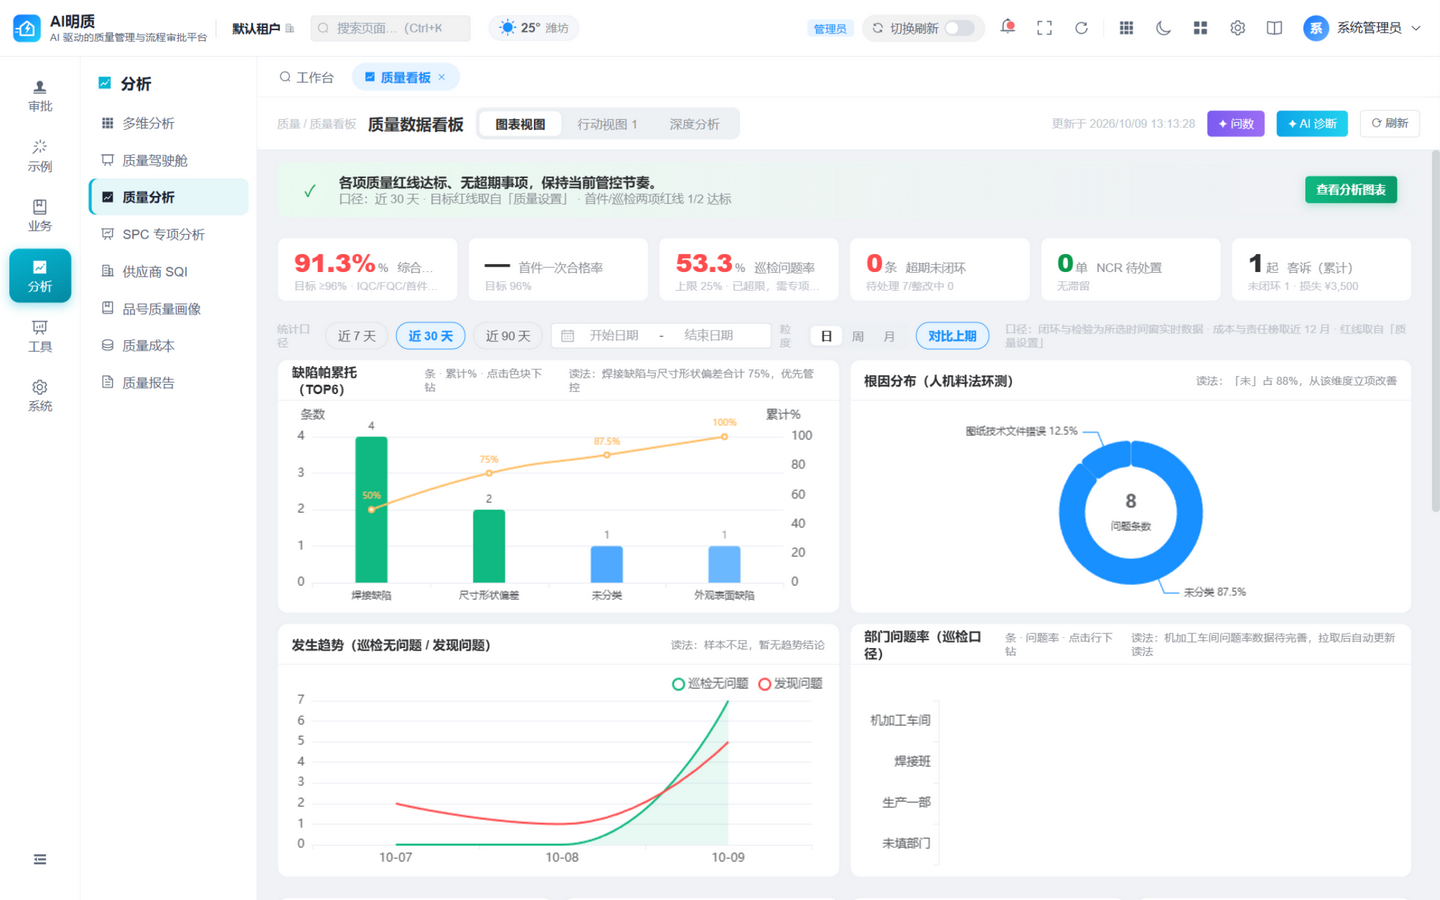Switch to 深度分析 tab
Image resolution: width=1440 pixels, height=900 pixels.
(x=694, y=124)
